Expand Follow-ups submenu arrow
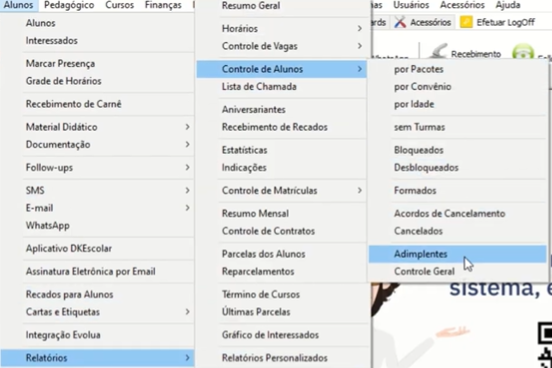The width and height of the screenshot is (552, 368). (x=188, y=167)
